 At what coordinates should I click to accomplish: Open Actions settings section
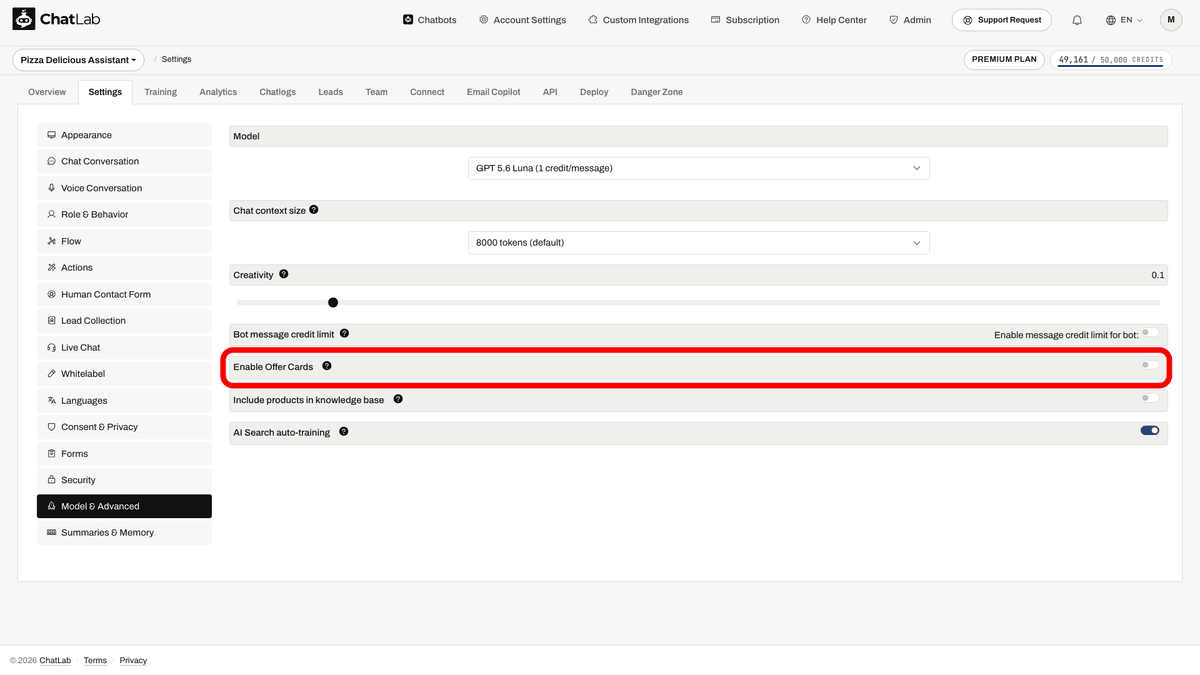coord(124,267)
